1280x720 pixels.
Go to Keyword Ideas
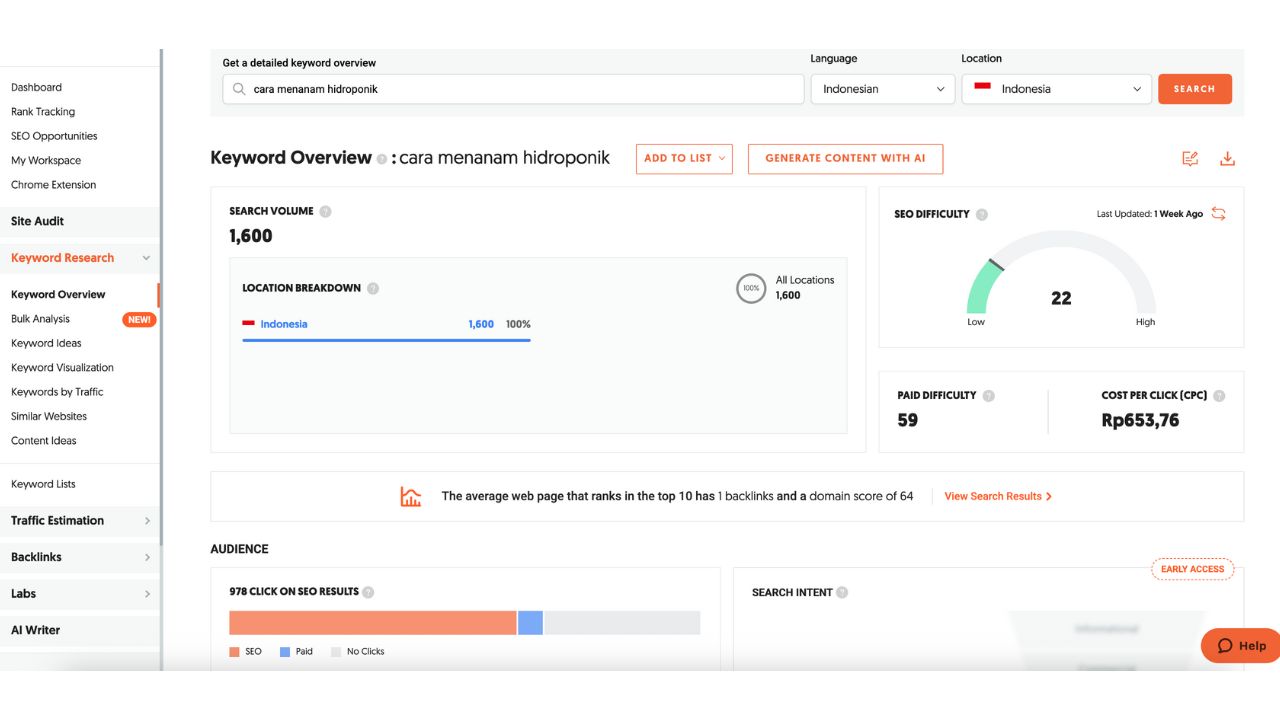click(46, 343)
